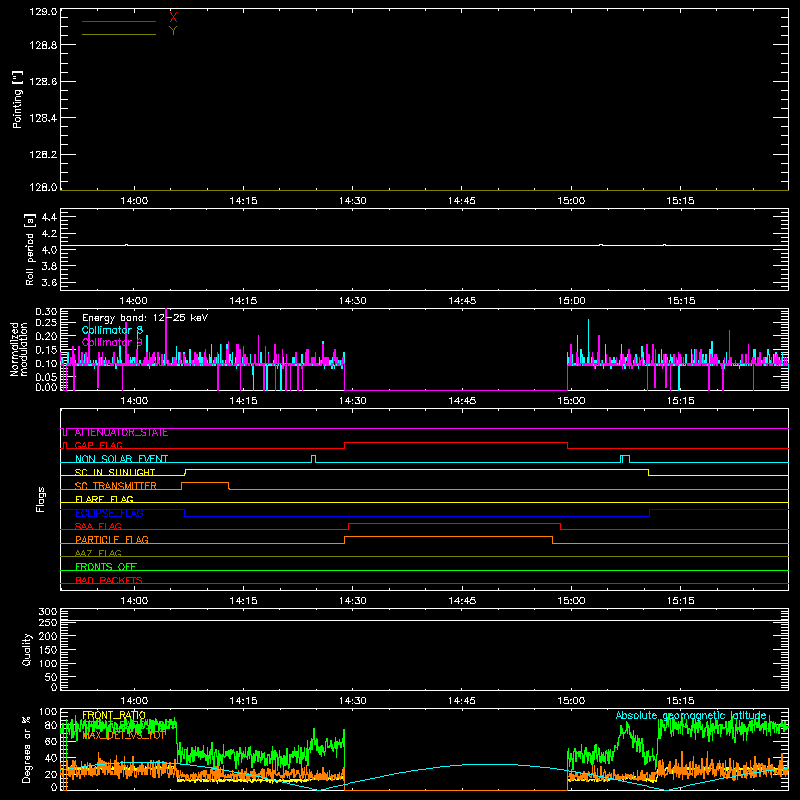
Task: Click the raised PARTICLE_FLAG segment
Action: [448, 537]
